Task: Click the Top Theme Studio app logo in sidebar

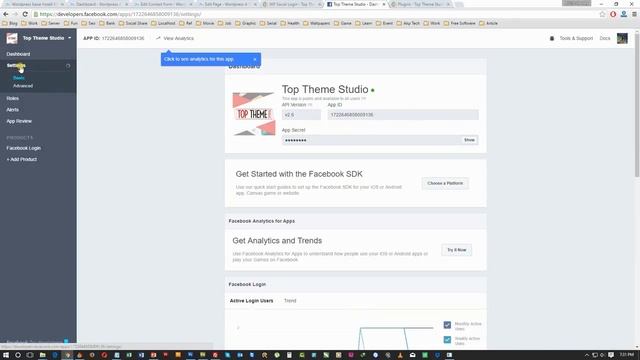Action: [x=12, y=38]
